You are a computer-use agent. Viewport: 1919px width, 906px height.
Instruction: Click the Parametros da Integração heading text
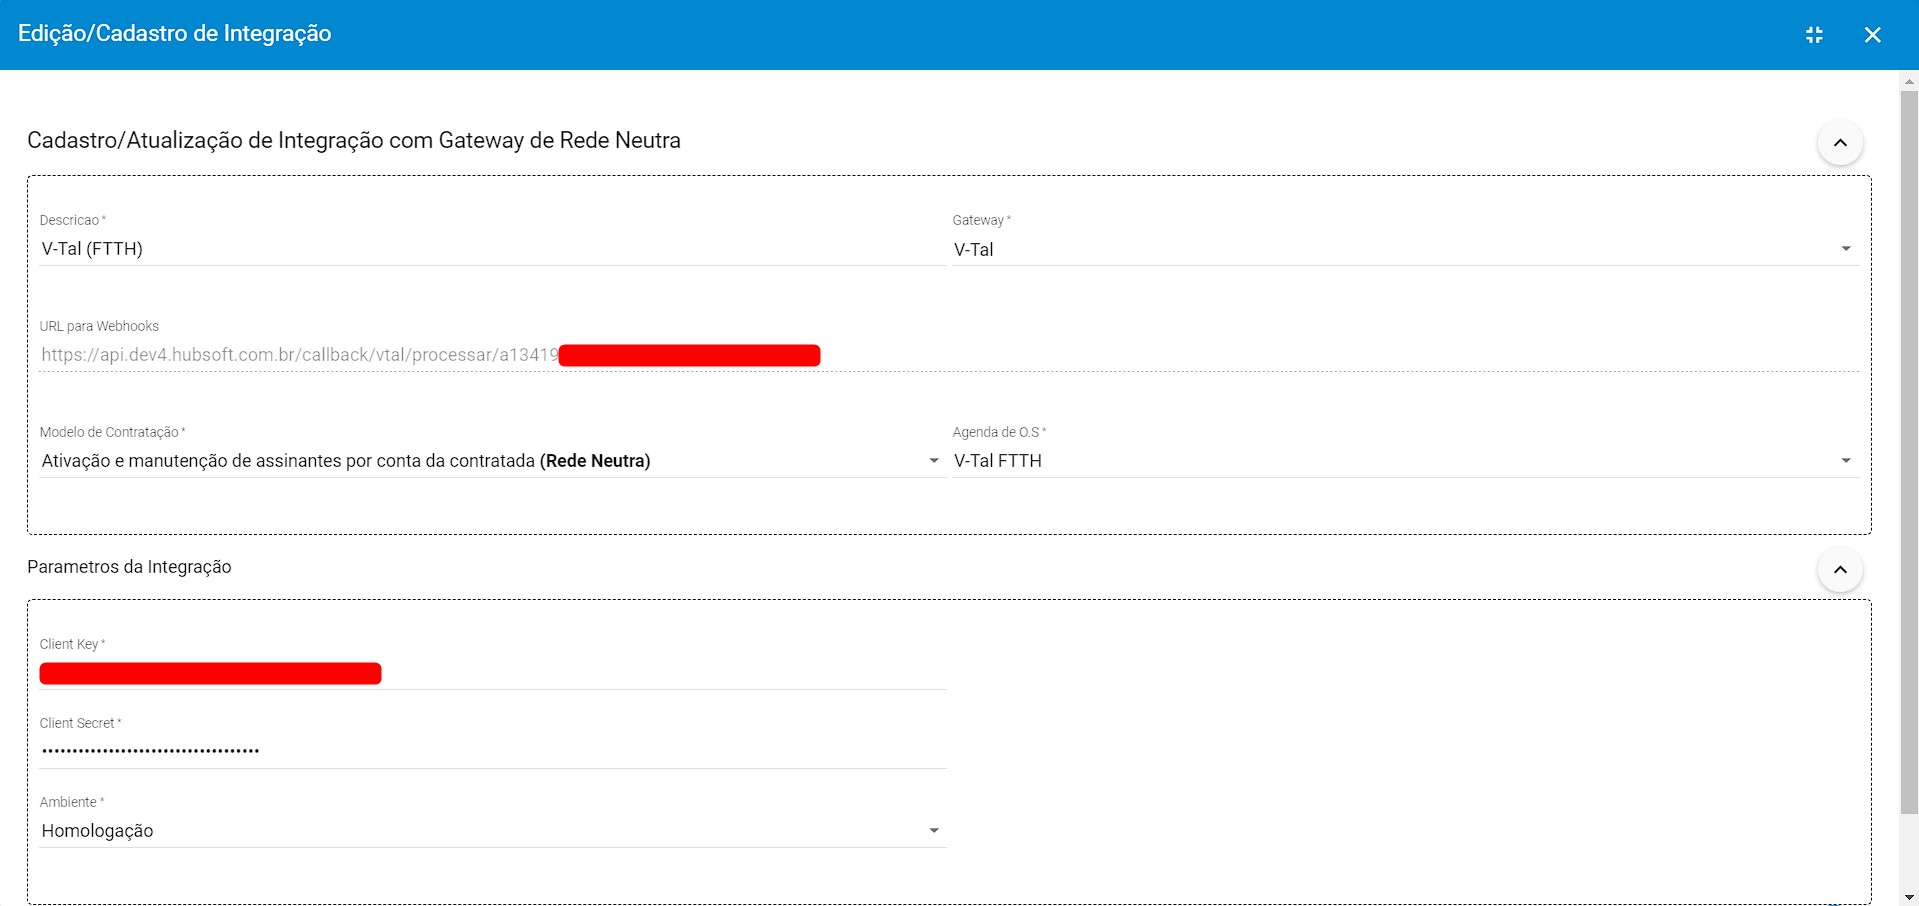point(129,567)
